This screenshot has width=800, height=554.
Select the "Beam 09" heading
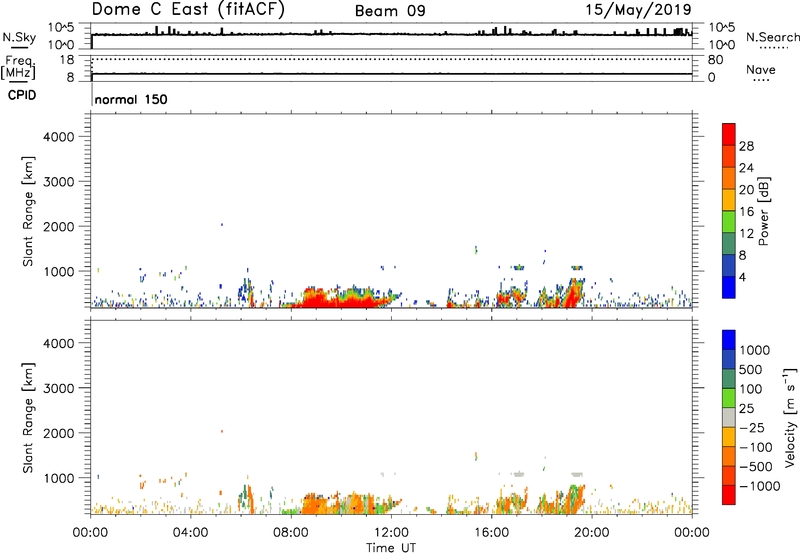tap(390, 11)
